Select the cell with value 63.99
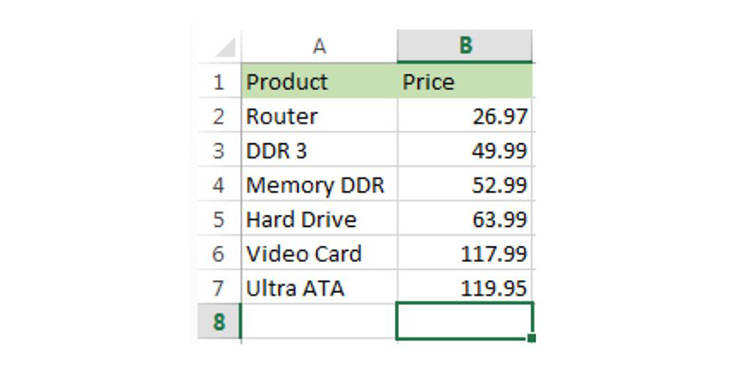Image resolution: width=750 pixels, height=365 pixels. tap(464, 219)
